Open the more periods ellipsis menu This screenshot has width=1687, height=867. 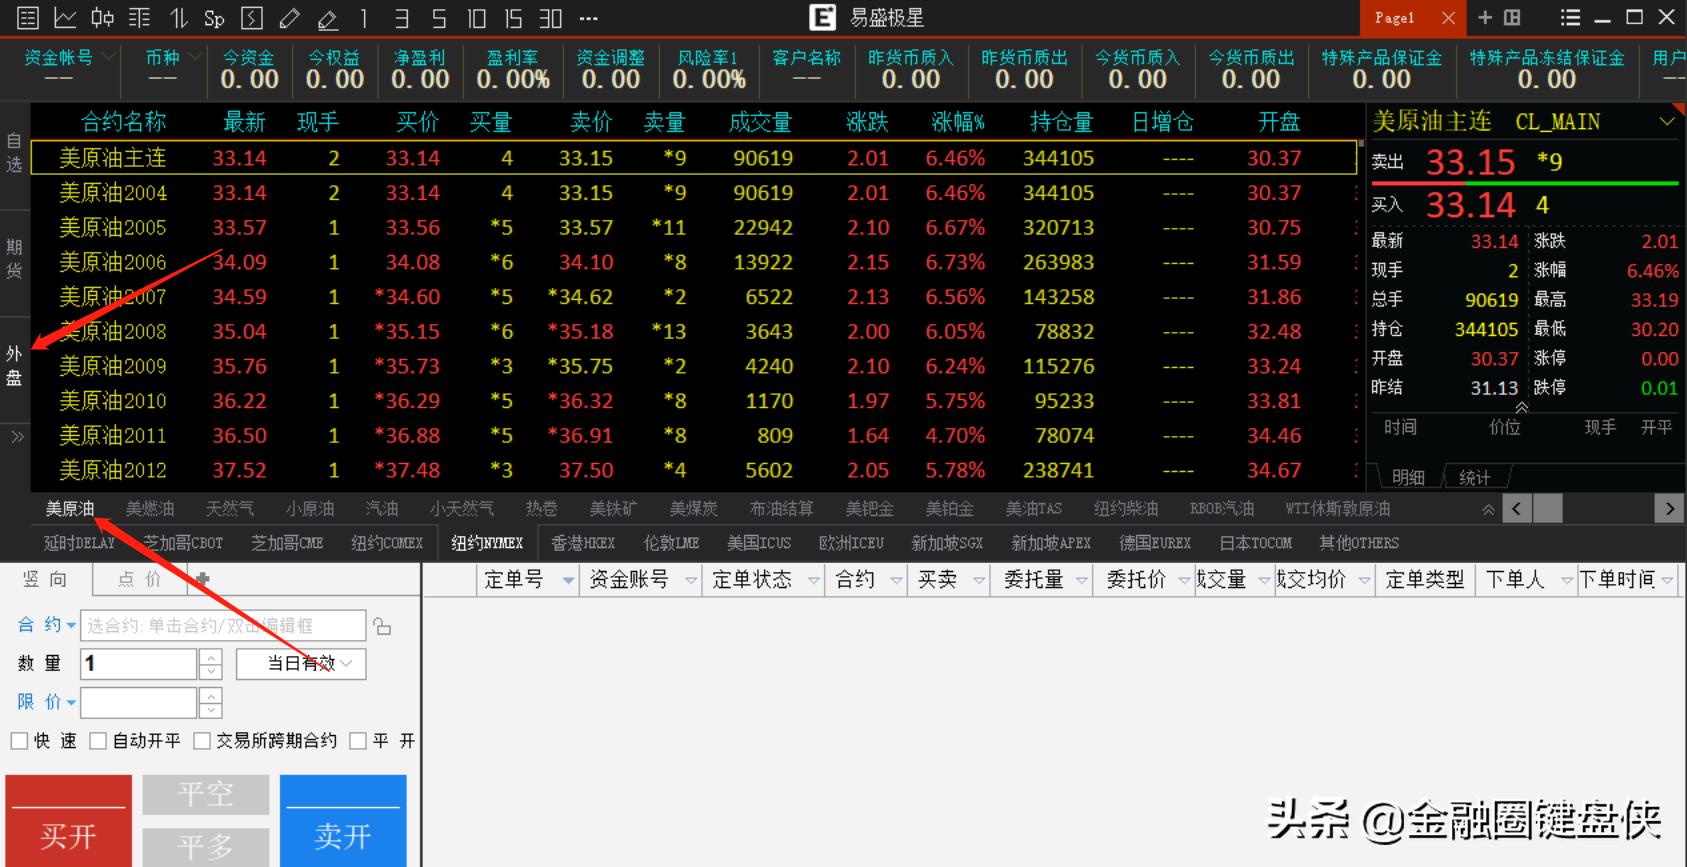point(589,18)
